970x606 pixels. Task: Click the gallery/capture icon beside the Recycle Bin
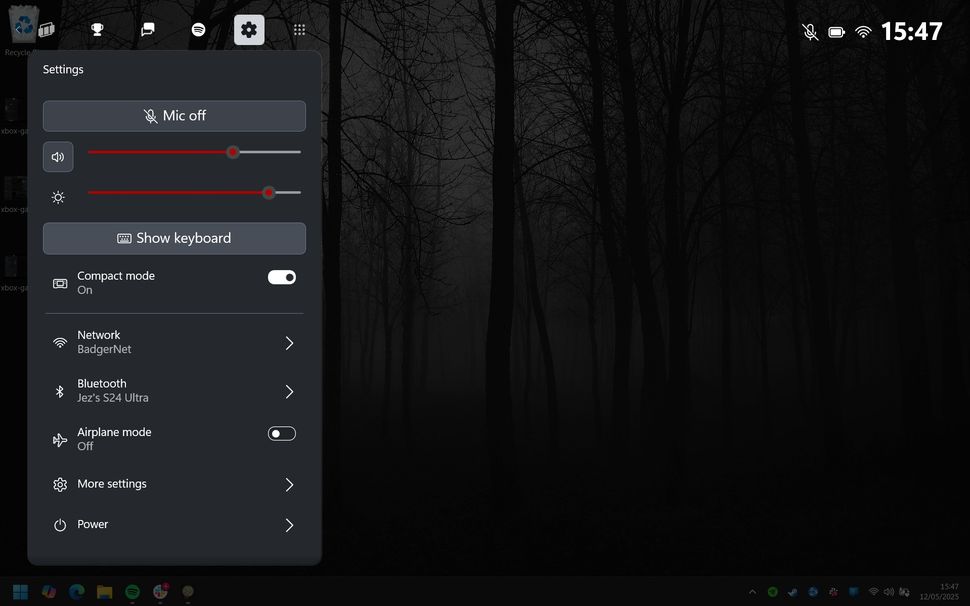coord(49,27)
